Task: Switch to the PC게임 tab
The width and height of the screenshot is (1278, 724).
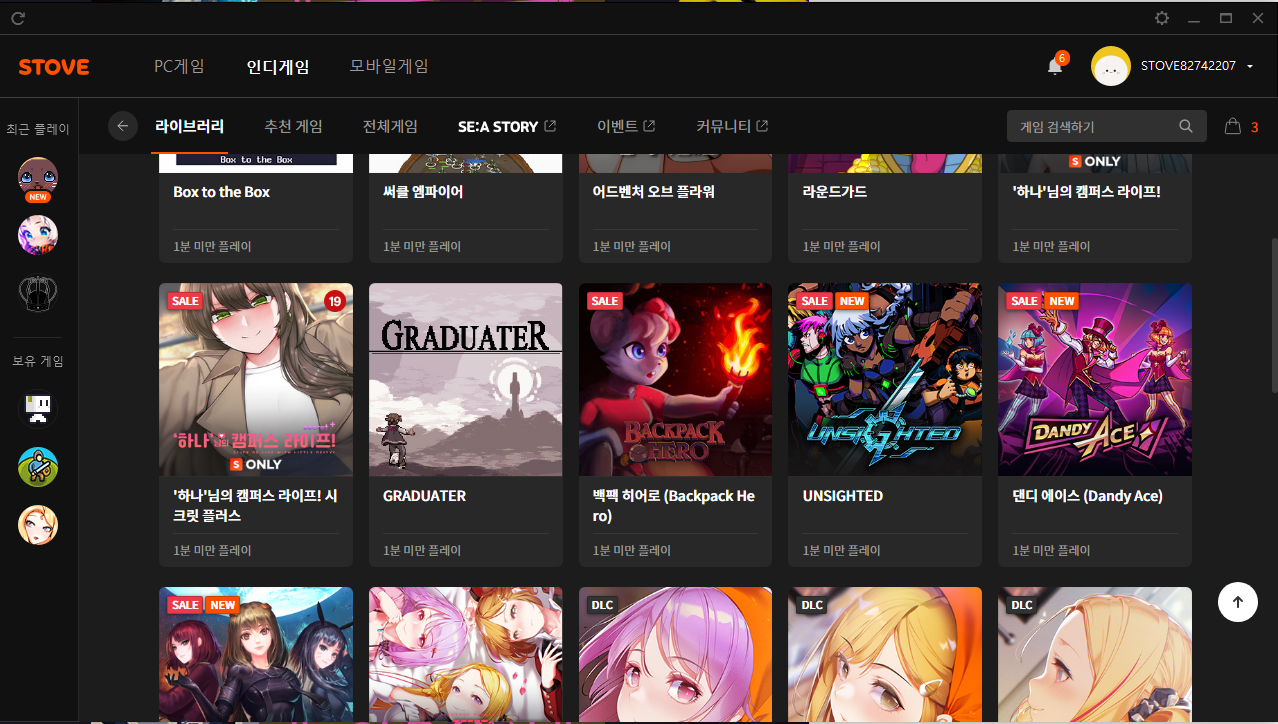Action: (x=179, y=67)
